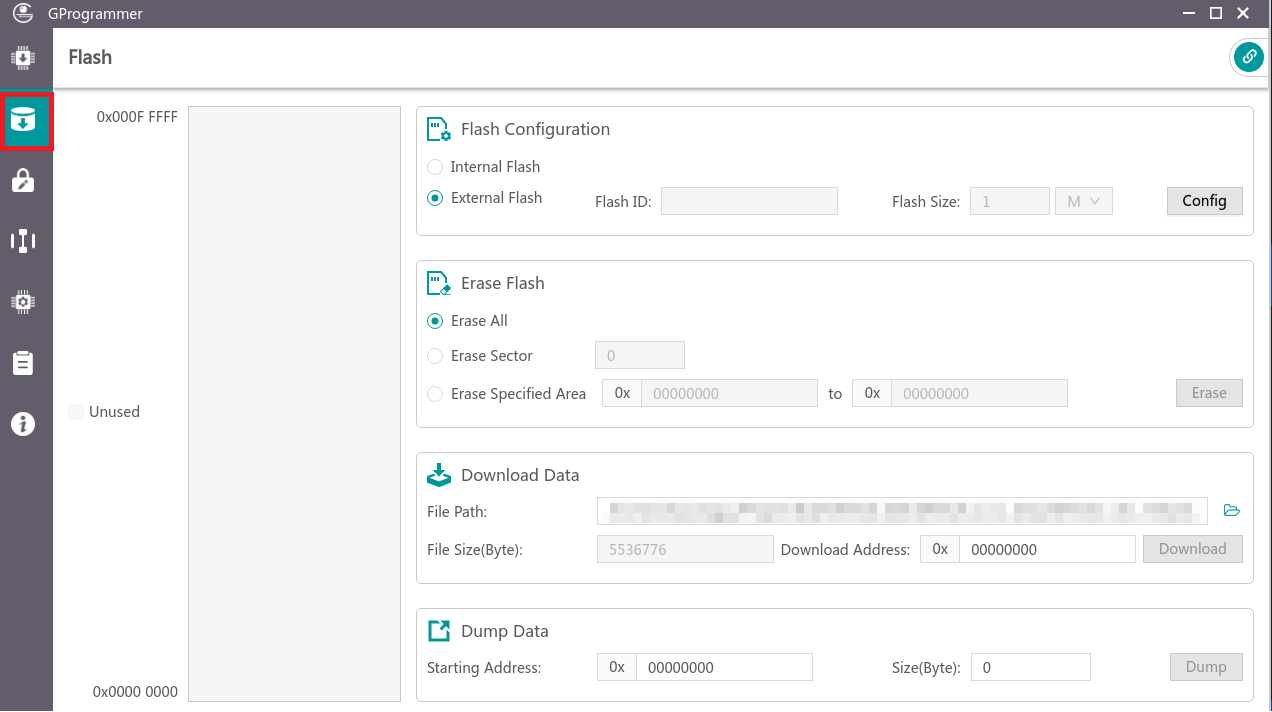The image size is (1272, 712).
Task: Click the Flash Size value field
Action: pos(1010,201)
